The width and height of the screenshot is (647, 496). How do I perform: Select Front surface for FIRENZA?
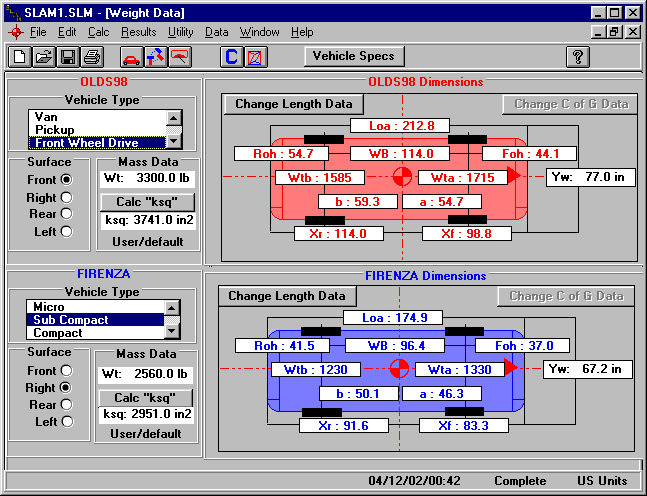pyautogui.click(x=66, y=371)
